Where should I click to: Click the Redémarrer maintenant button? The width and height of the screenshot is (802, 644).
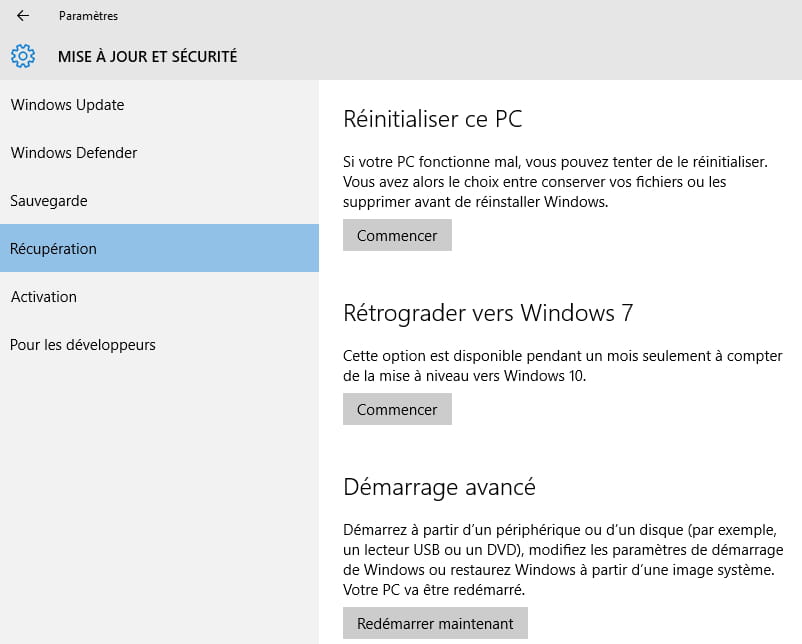click(x=435, y=624)
